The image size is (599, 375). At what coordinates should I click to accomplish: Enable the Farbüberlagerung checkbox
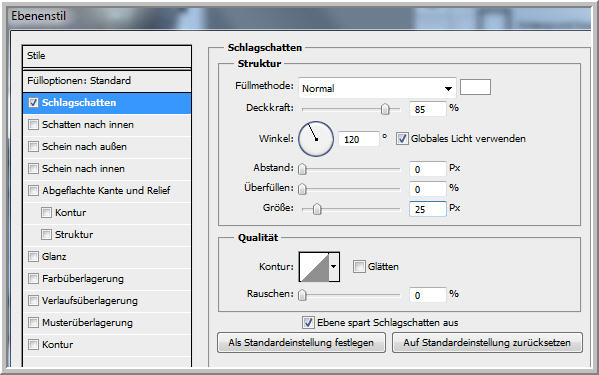(x=33, y=279)
